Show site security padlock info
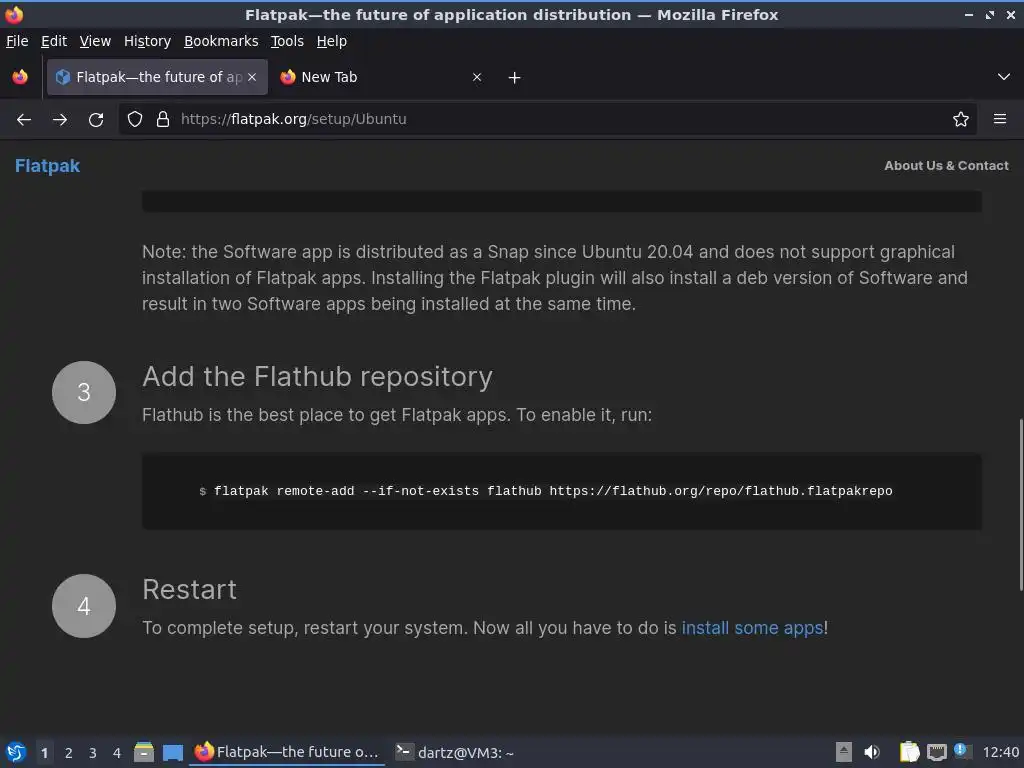 (163, 119)
